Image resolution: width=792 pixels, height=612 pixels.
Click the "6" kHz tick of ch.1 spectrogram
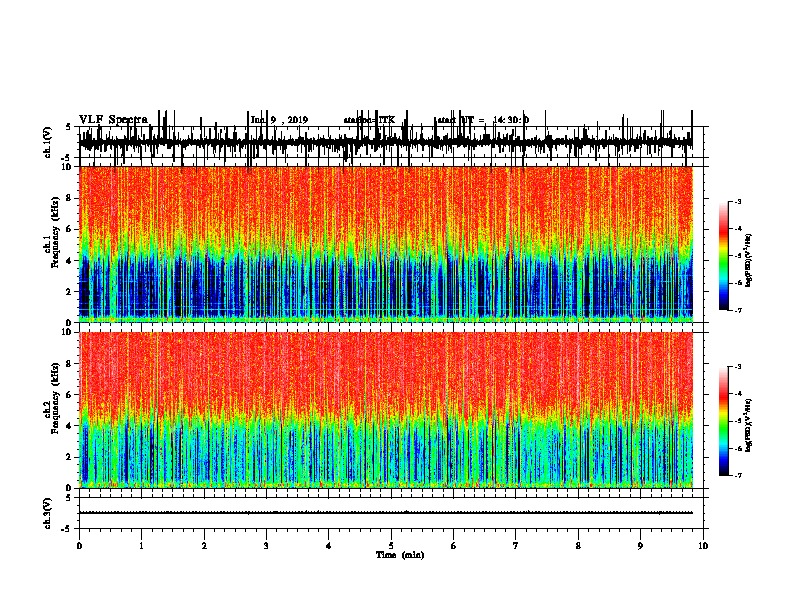[70, 229]
